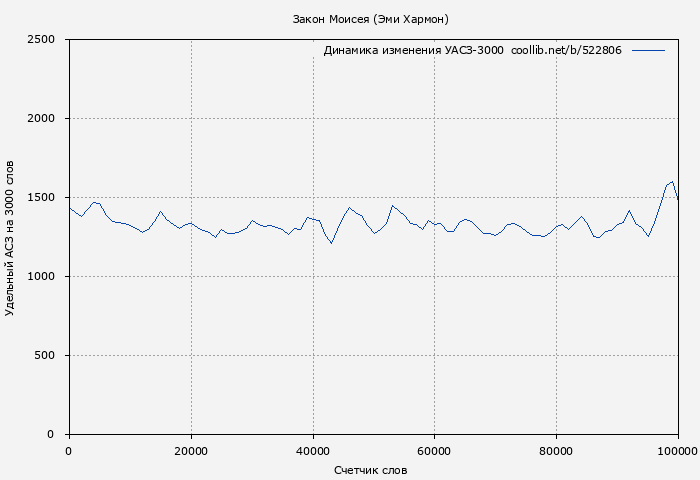This screenshot has width=700, height=480.
Task: Click the 100000 tick label on x-axis
Action: [x=676, y=451]
